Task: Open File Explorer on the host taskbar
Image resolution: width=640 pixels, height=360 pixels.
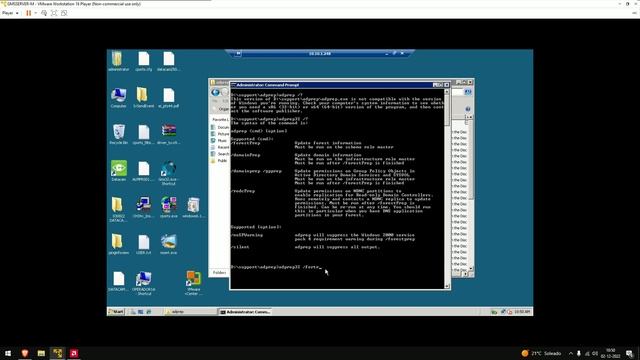Action: (x=41, y=353)
